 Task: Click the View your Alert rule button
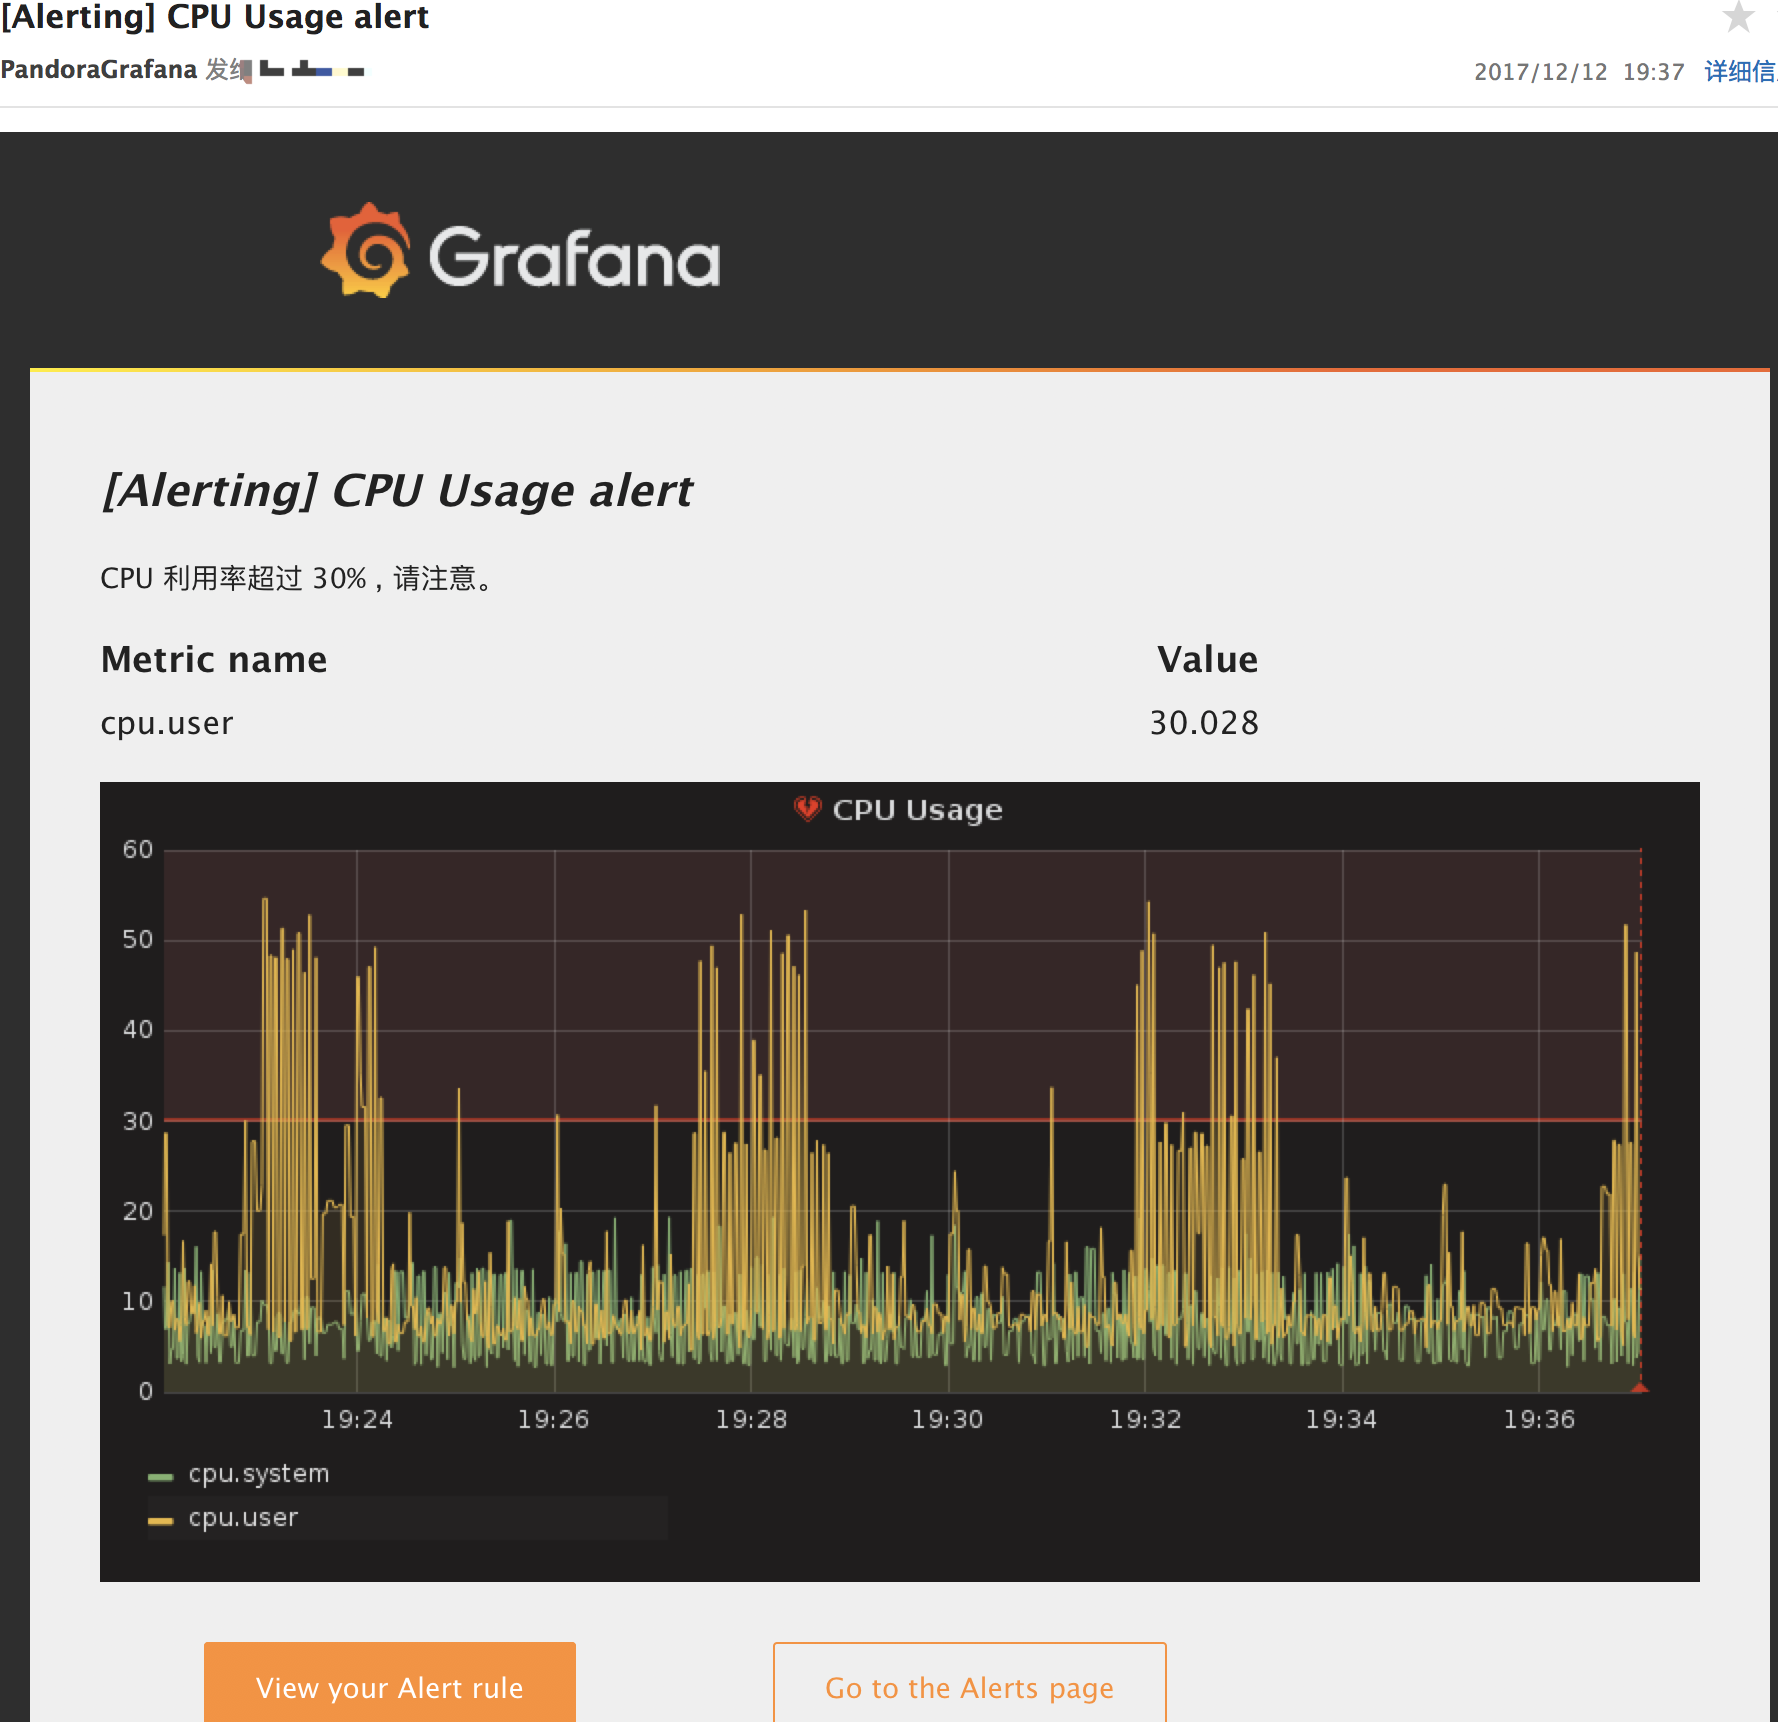[x=390, y=1686]
